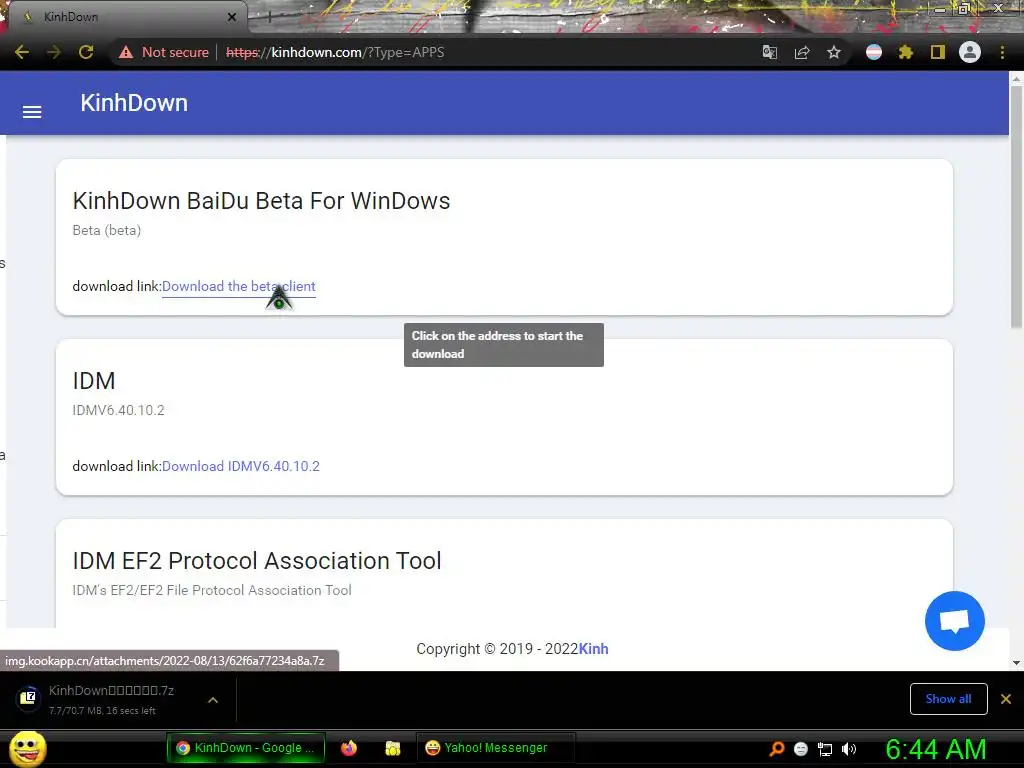Click Download the beta client link
Image resolution: width=1024 pixels, height=768 pixels.
click(x=238, y=286)
